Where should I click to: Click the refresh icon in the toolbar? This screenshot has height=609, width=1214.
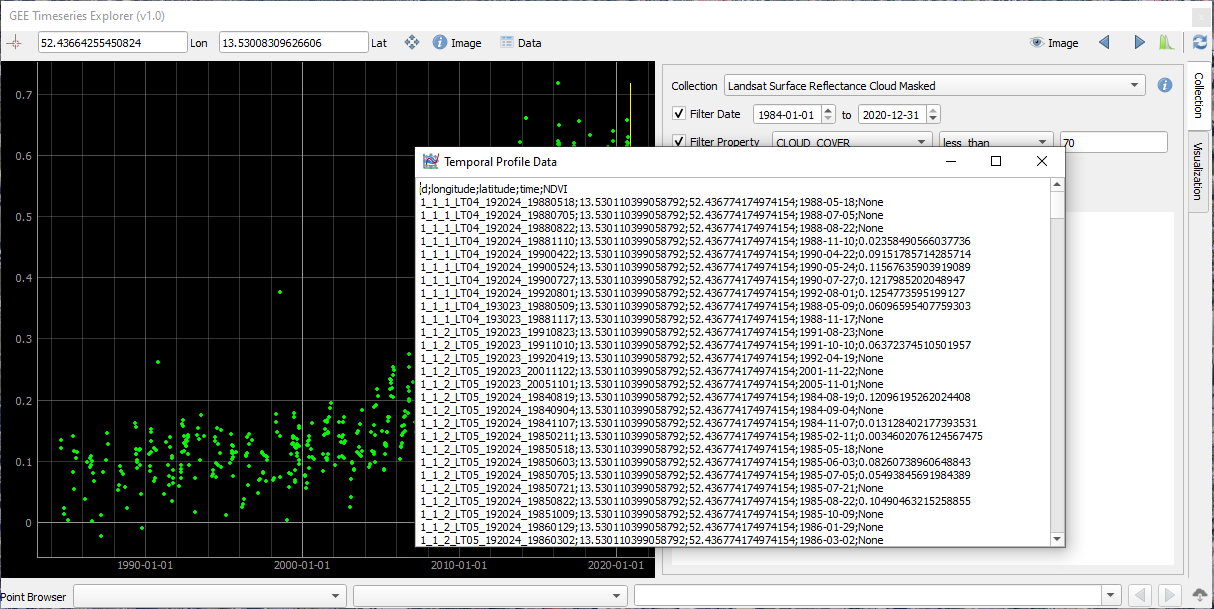pyautogui.click(x=1200, y=43)
